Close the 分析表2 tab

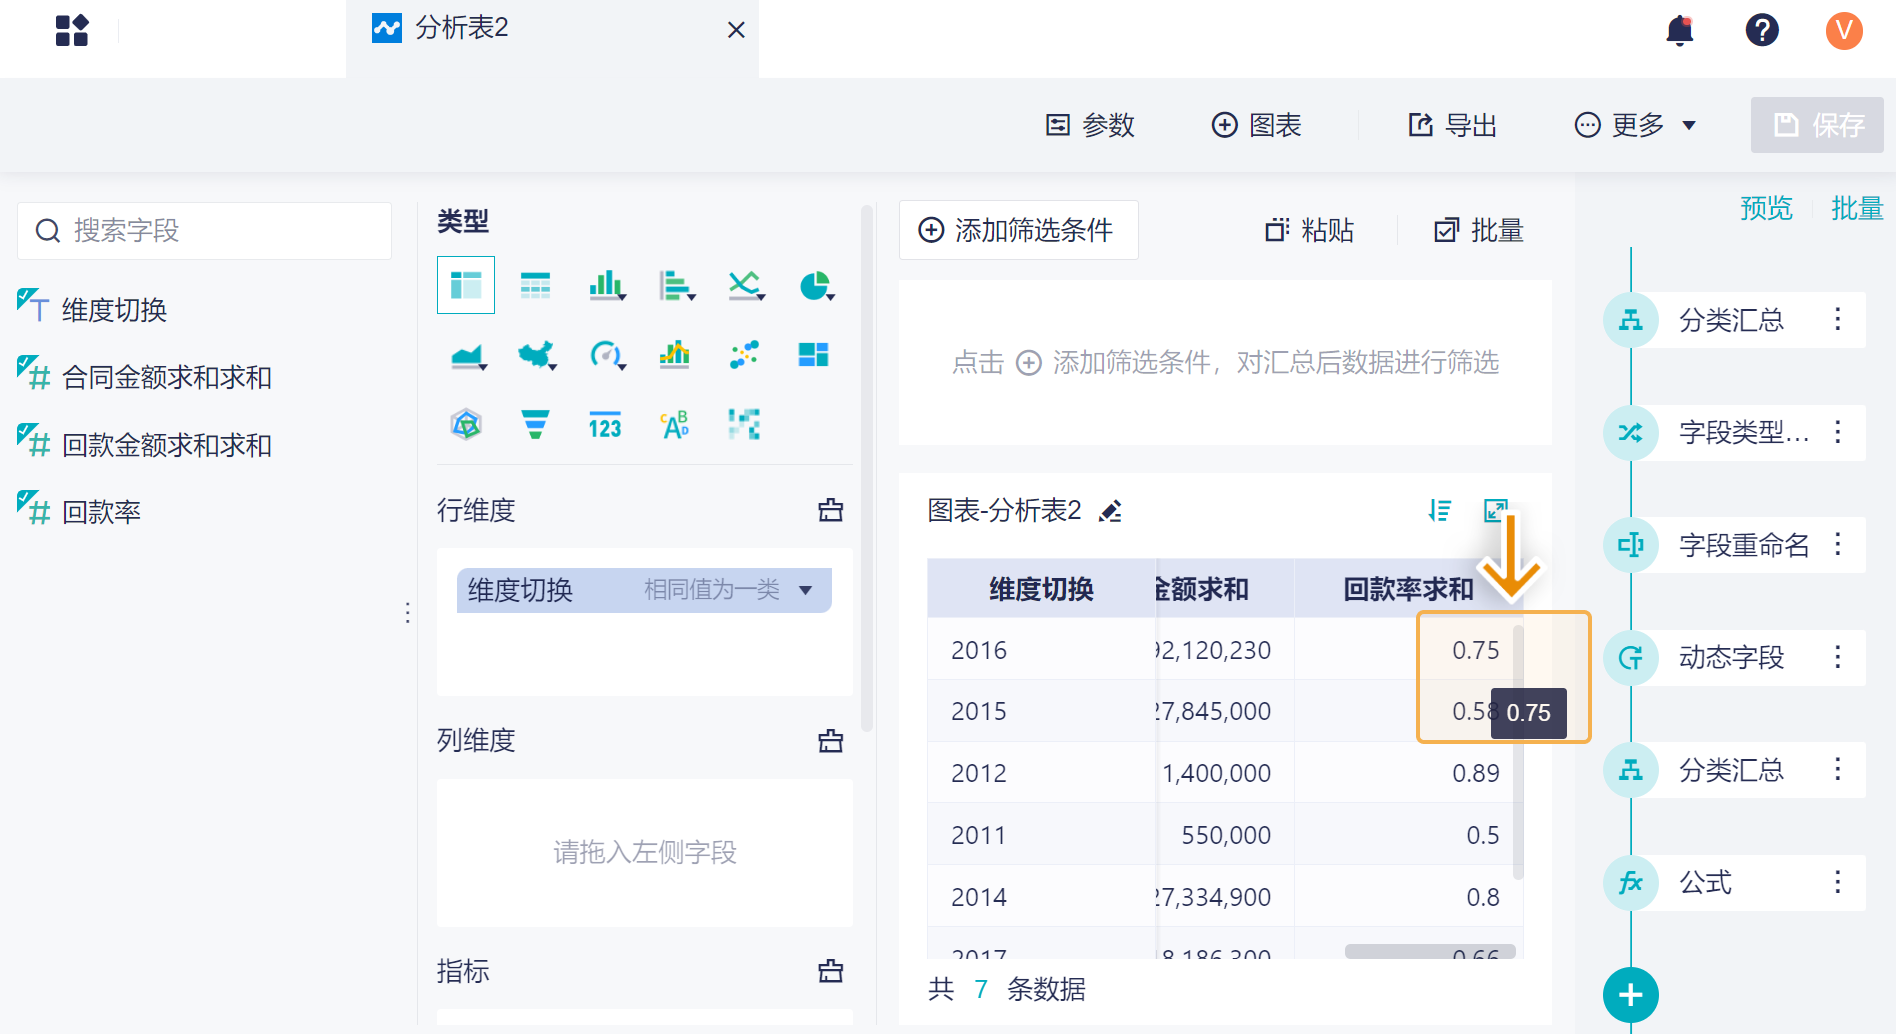click(x=736, y=30)
